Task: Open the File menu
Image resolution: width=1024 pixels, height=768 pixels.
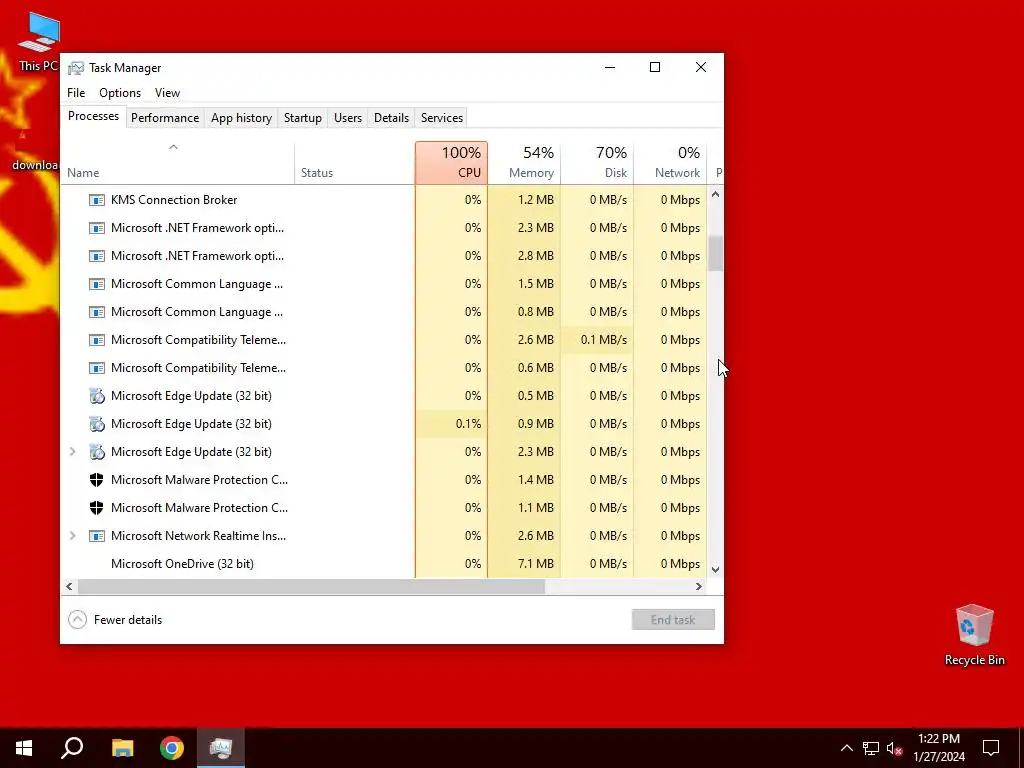Action: (x=76, y=93)
